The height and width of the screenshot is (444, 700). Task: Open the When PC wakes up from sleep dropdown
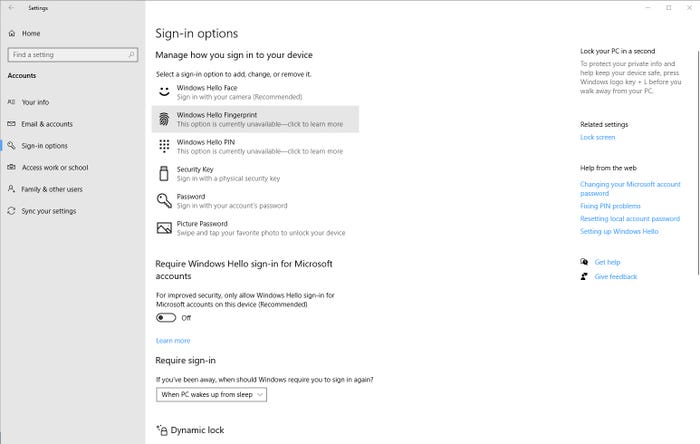click(212, 394)
